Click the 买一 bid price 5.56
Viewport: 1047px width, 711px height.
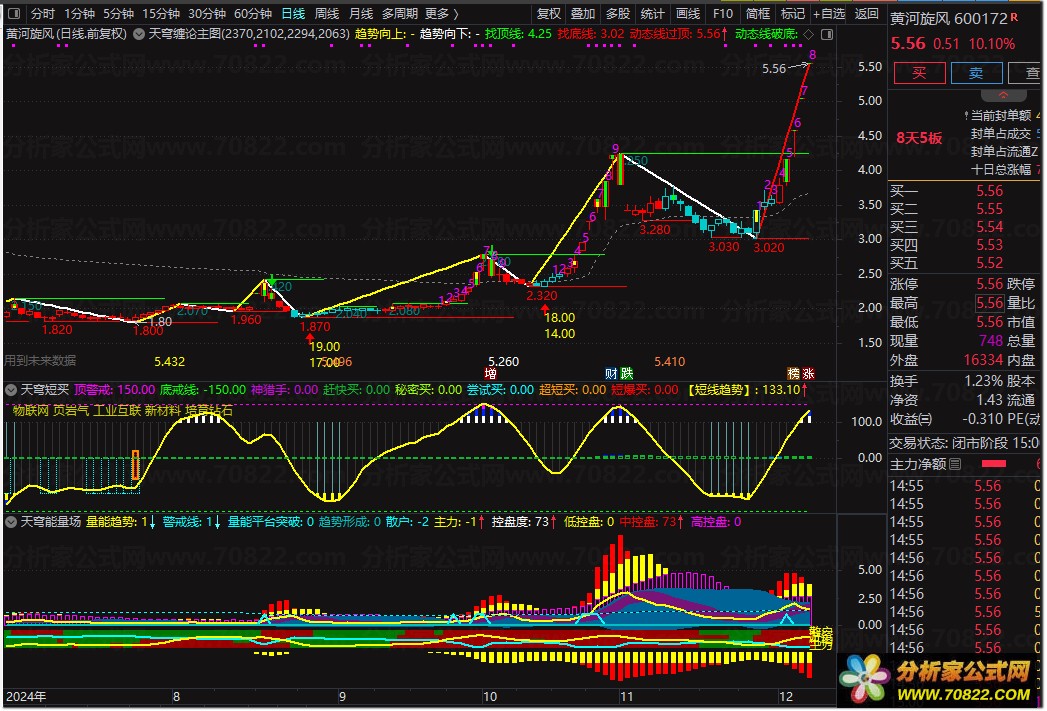[x=990, y=191]
